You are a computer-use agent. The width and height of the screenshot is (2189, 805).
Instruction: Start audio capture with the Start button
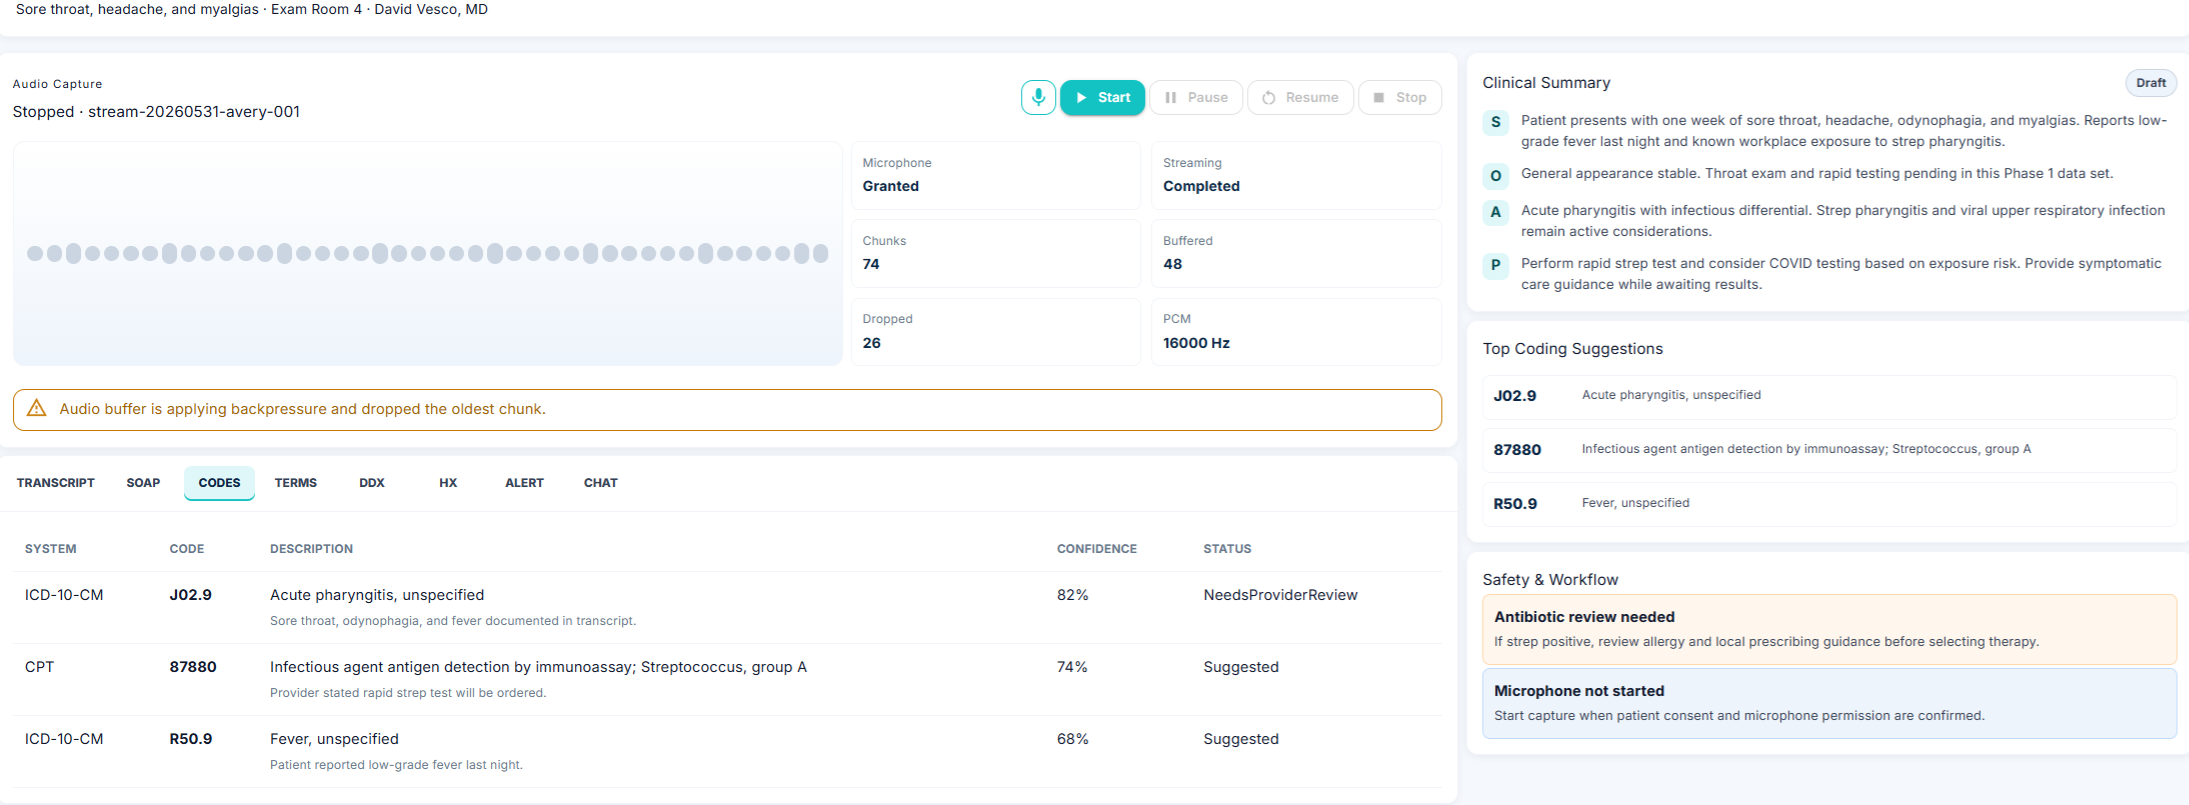point(1102,97)
